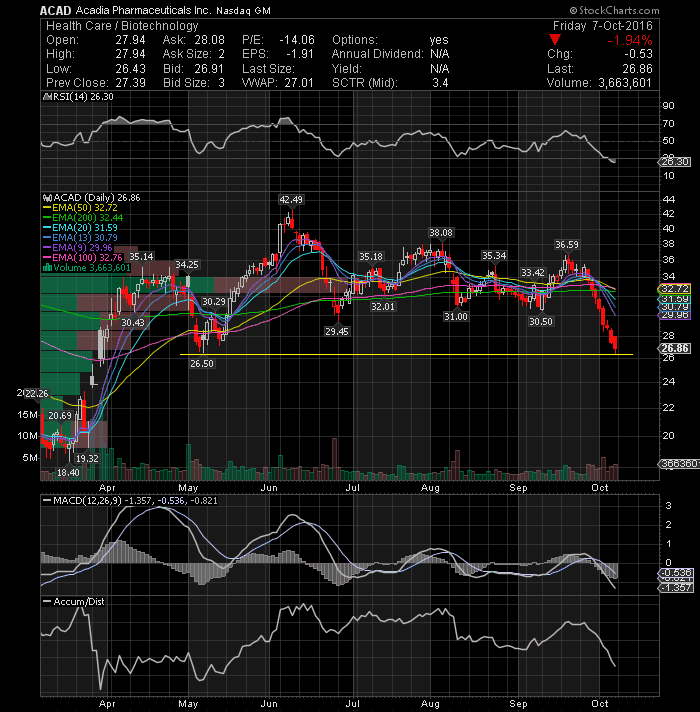Click the 38.08 August high label
The height and width of the screenshot is (712, 700).
coord(441,232)
